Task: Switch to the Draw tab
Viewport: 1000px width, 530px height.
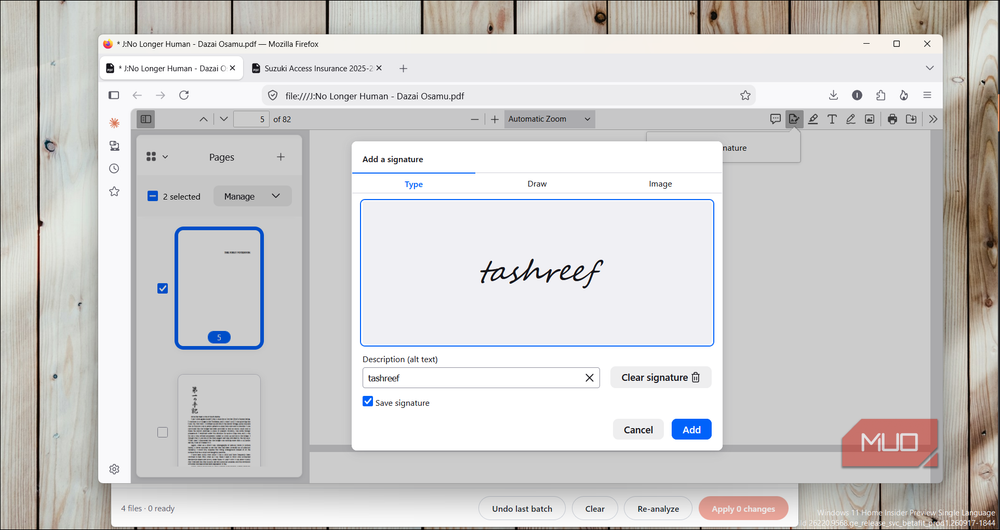Action: 537,184
